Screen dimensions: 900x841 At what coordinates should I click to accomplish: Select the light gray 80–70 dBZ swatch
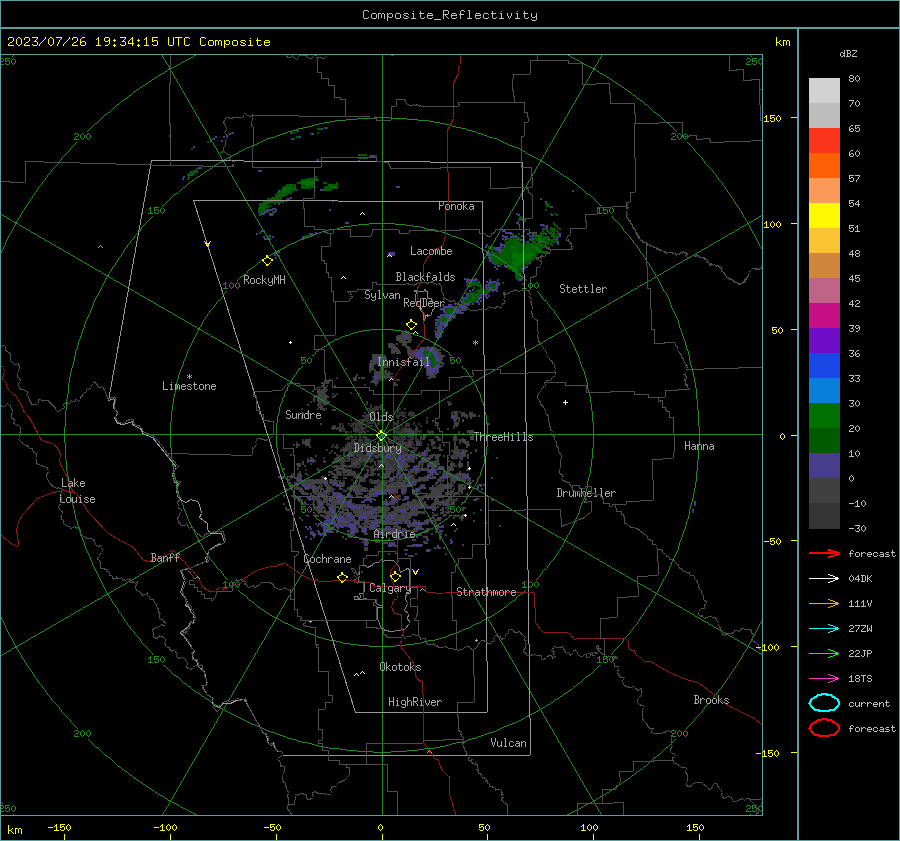[x=824, y=91]
